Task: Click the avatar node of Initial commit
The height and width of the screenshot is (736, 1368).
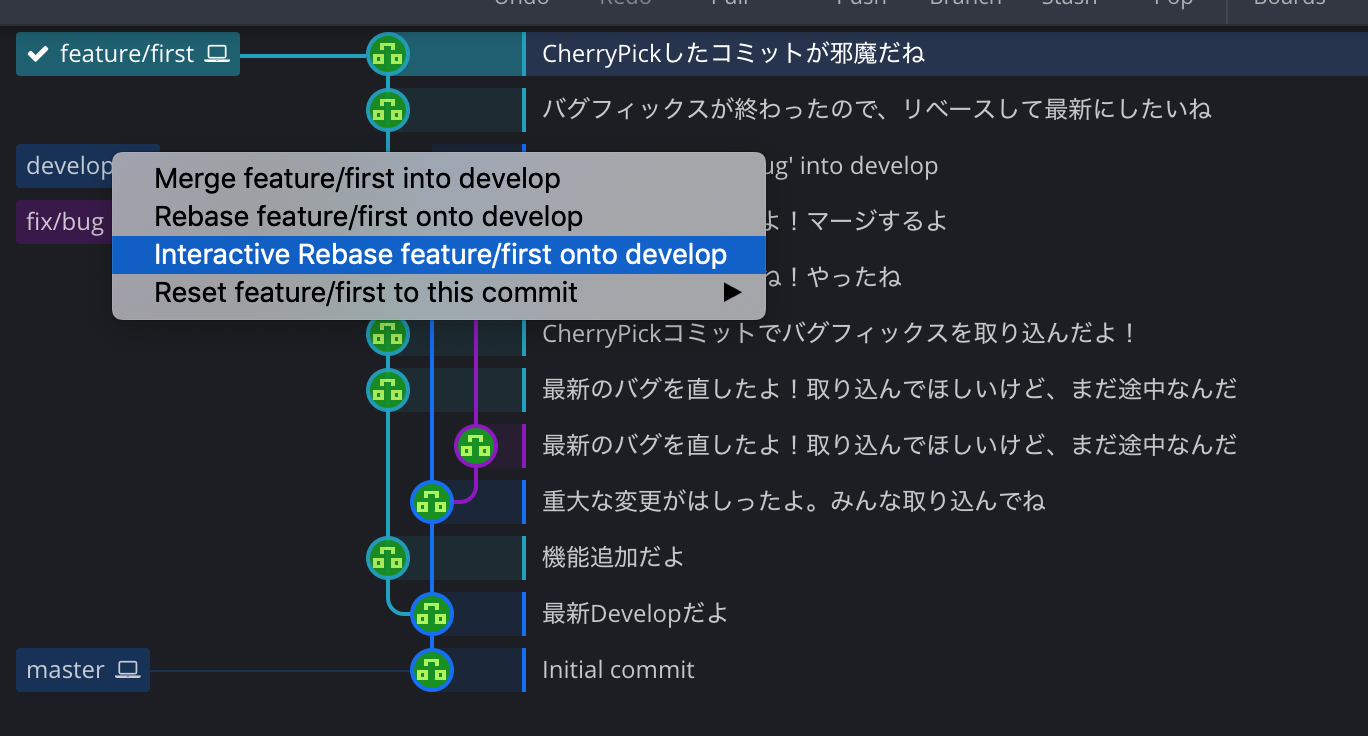Action: [431, 670]
